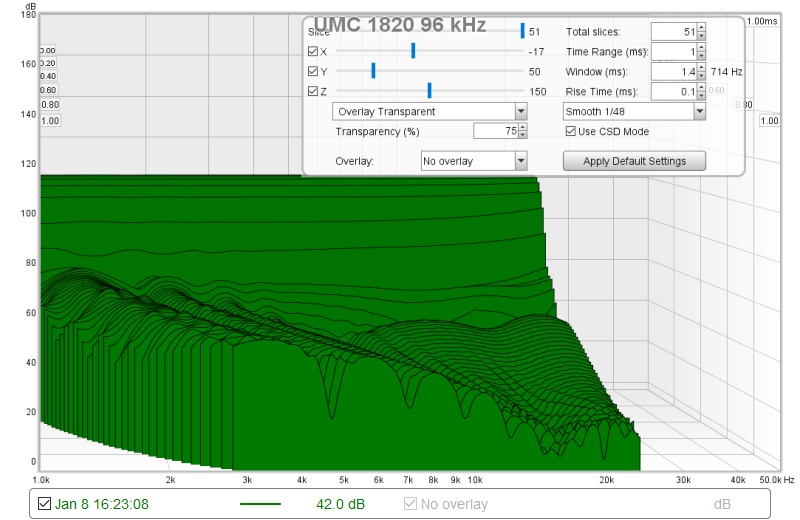Toggle the No overlay legend checkbox
This screenshot has width=800, height=520.
click(410, 504)
